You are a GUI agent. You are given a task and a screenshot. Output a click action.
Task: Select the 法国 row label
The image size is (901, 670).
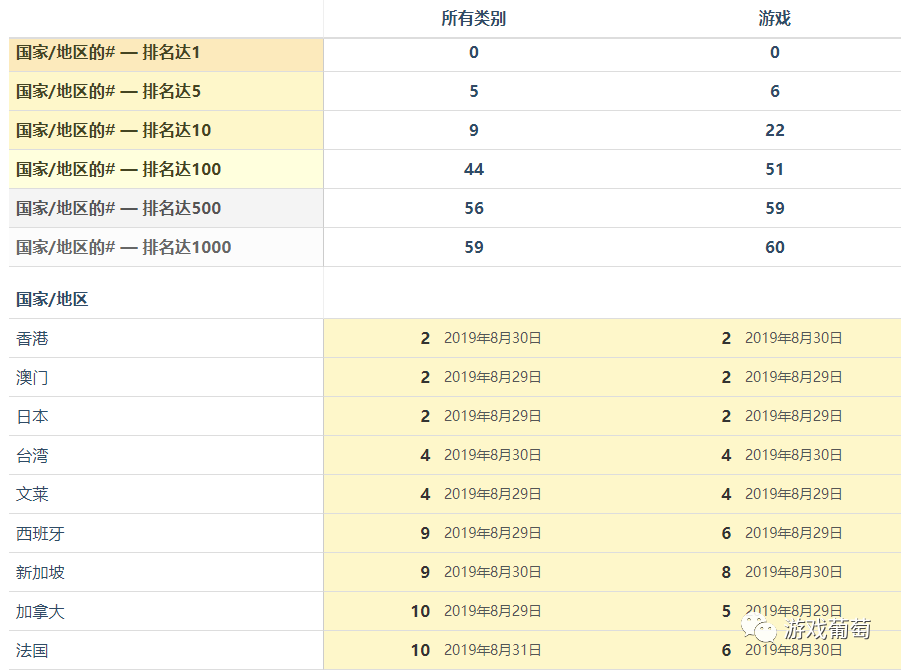[x=31, y=649]
